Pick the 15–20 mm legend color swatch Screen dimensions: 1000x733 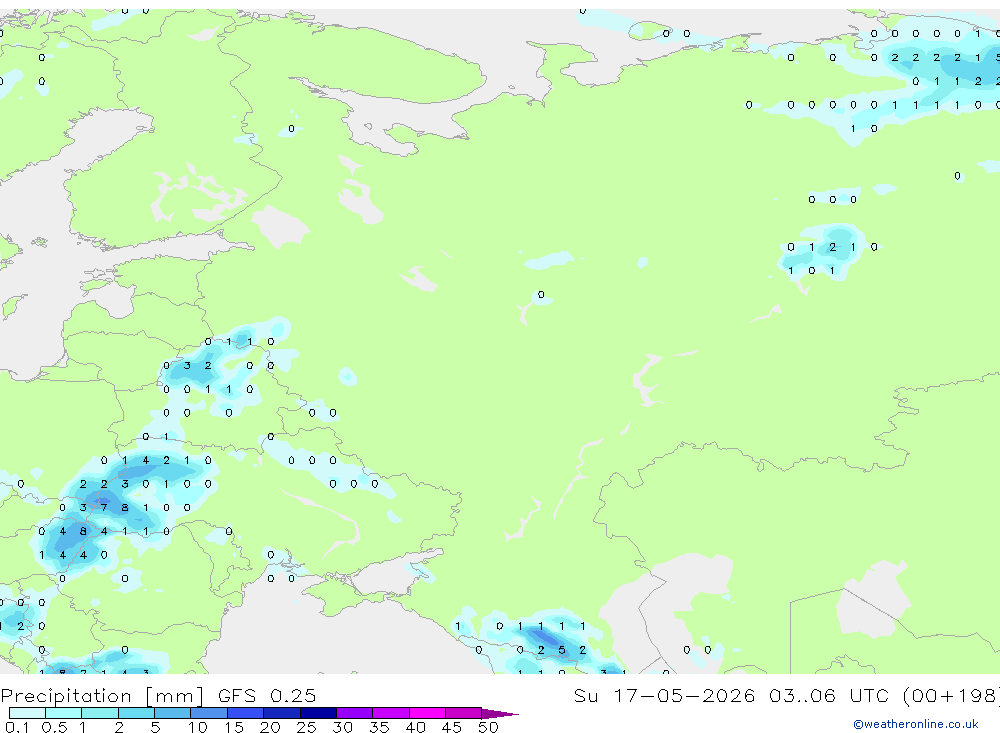[246, 713]
